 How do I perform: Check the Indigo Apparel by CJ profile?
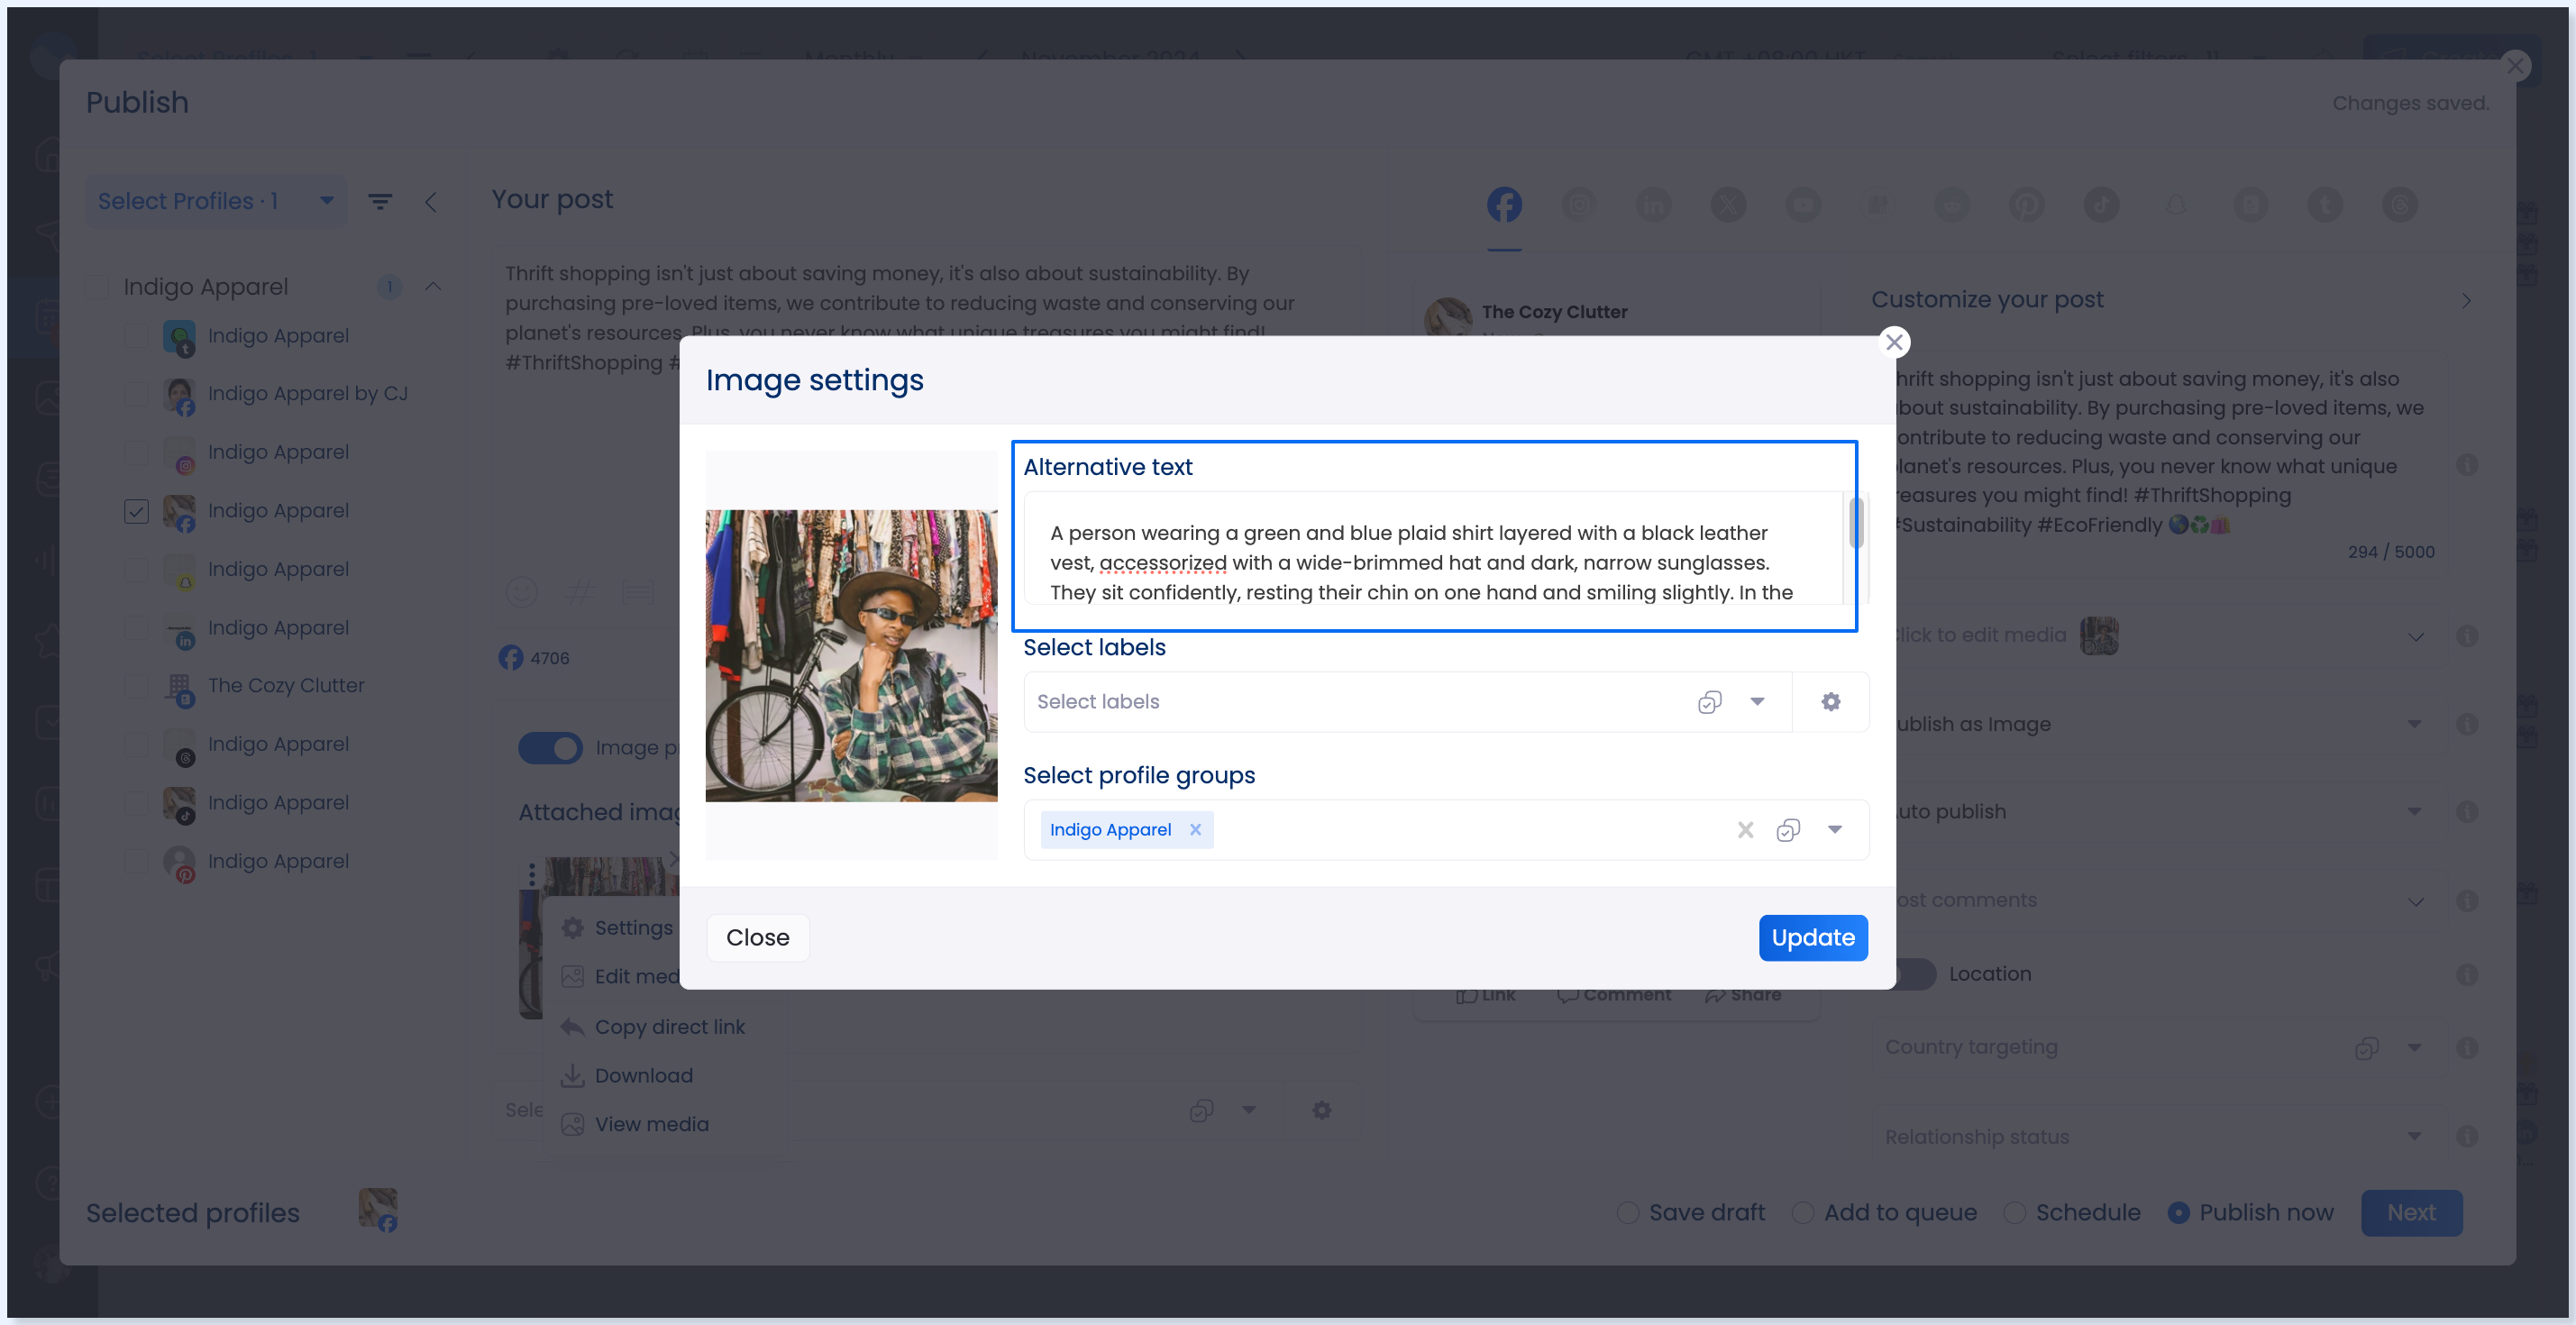(136, 394)
